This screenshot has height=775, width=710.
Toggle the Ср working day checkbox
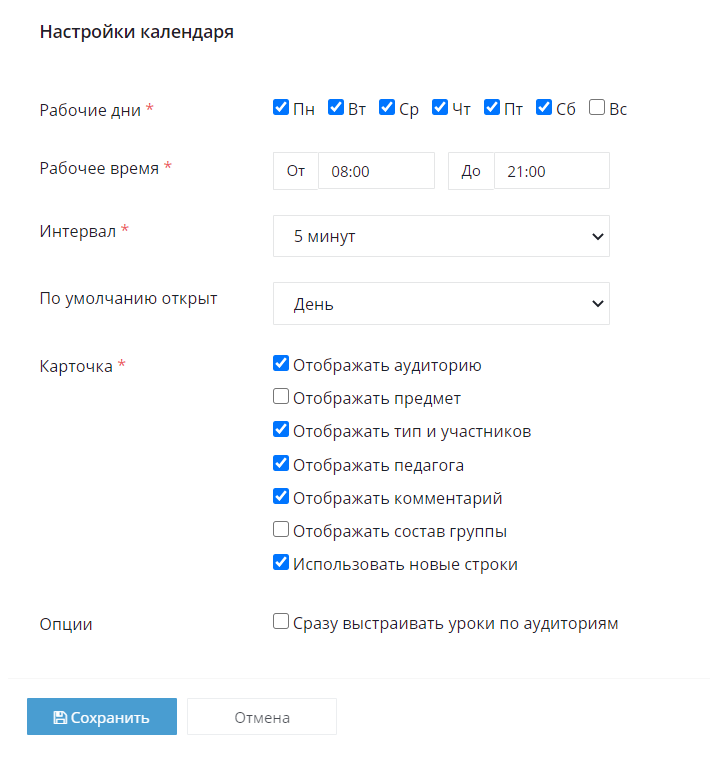pos(387,107)
